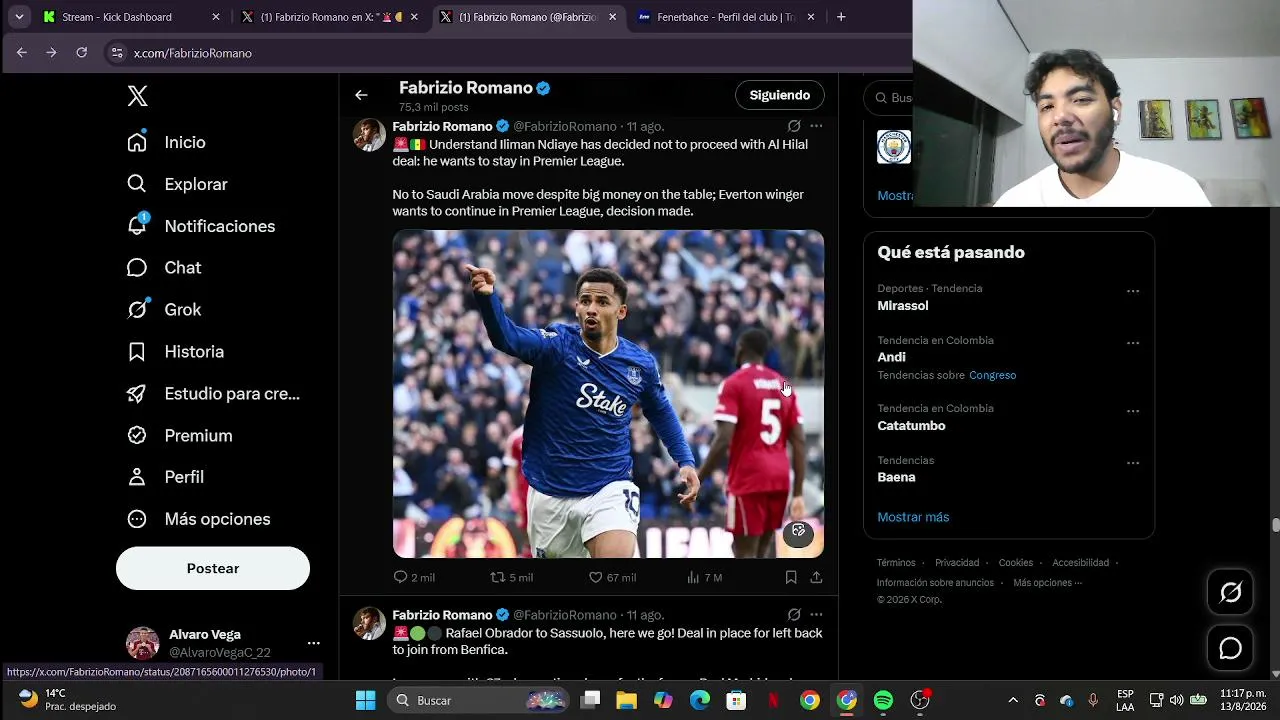
Task: Open Chat in the sidebar
Action: pyautogui.click(x=165, y=268)
